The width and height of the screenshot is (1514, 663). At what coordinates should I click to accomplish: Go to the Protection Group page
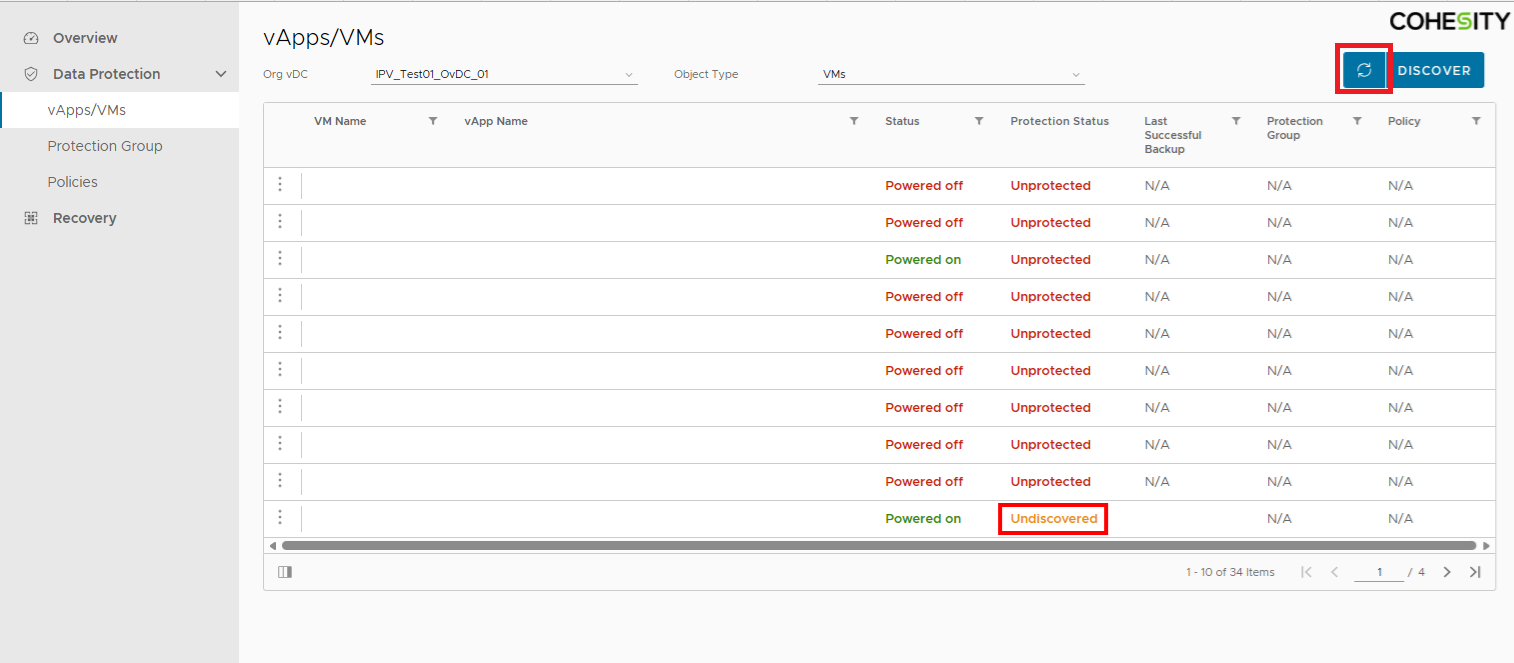(105, 146)
